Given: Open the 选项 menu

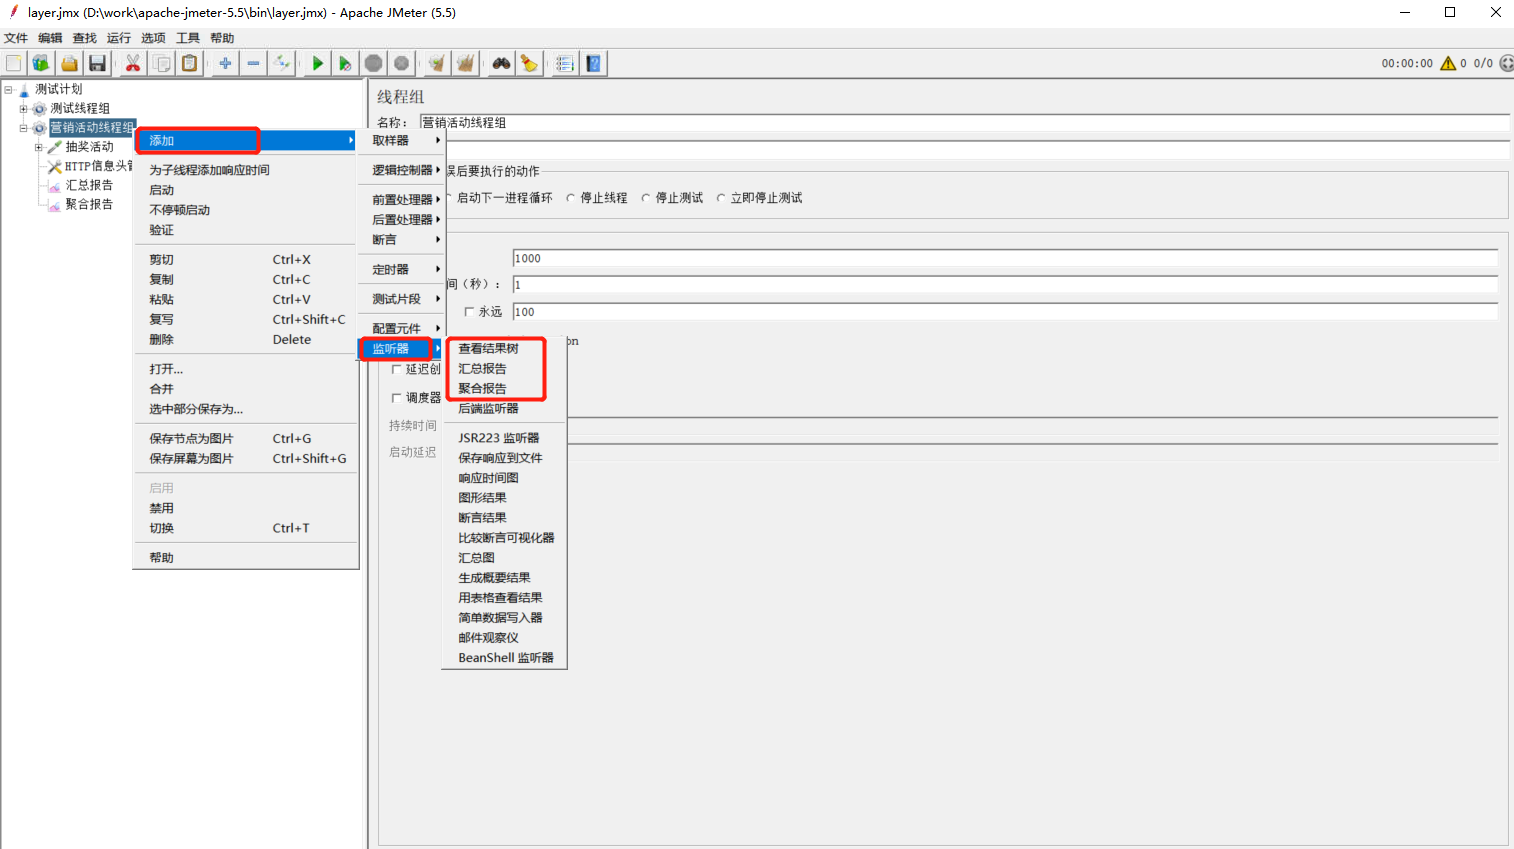Looking at the screenshot, I should point(153,38).
